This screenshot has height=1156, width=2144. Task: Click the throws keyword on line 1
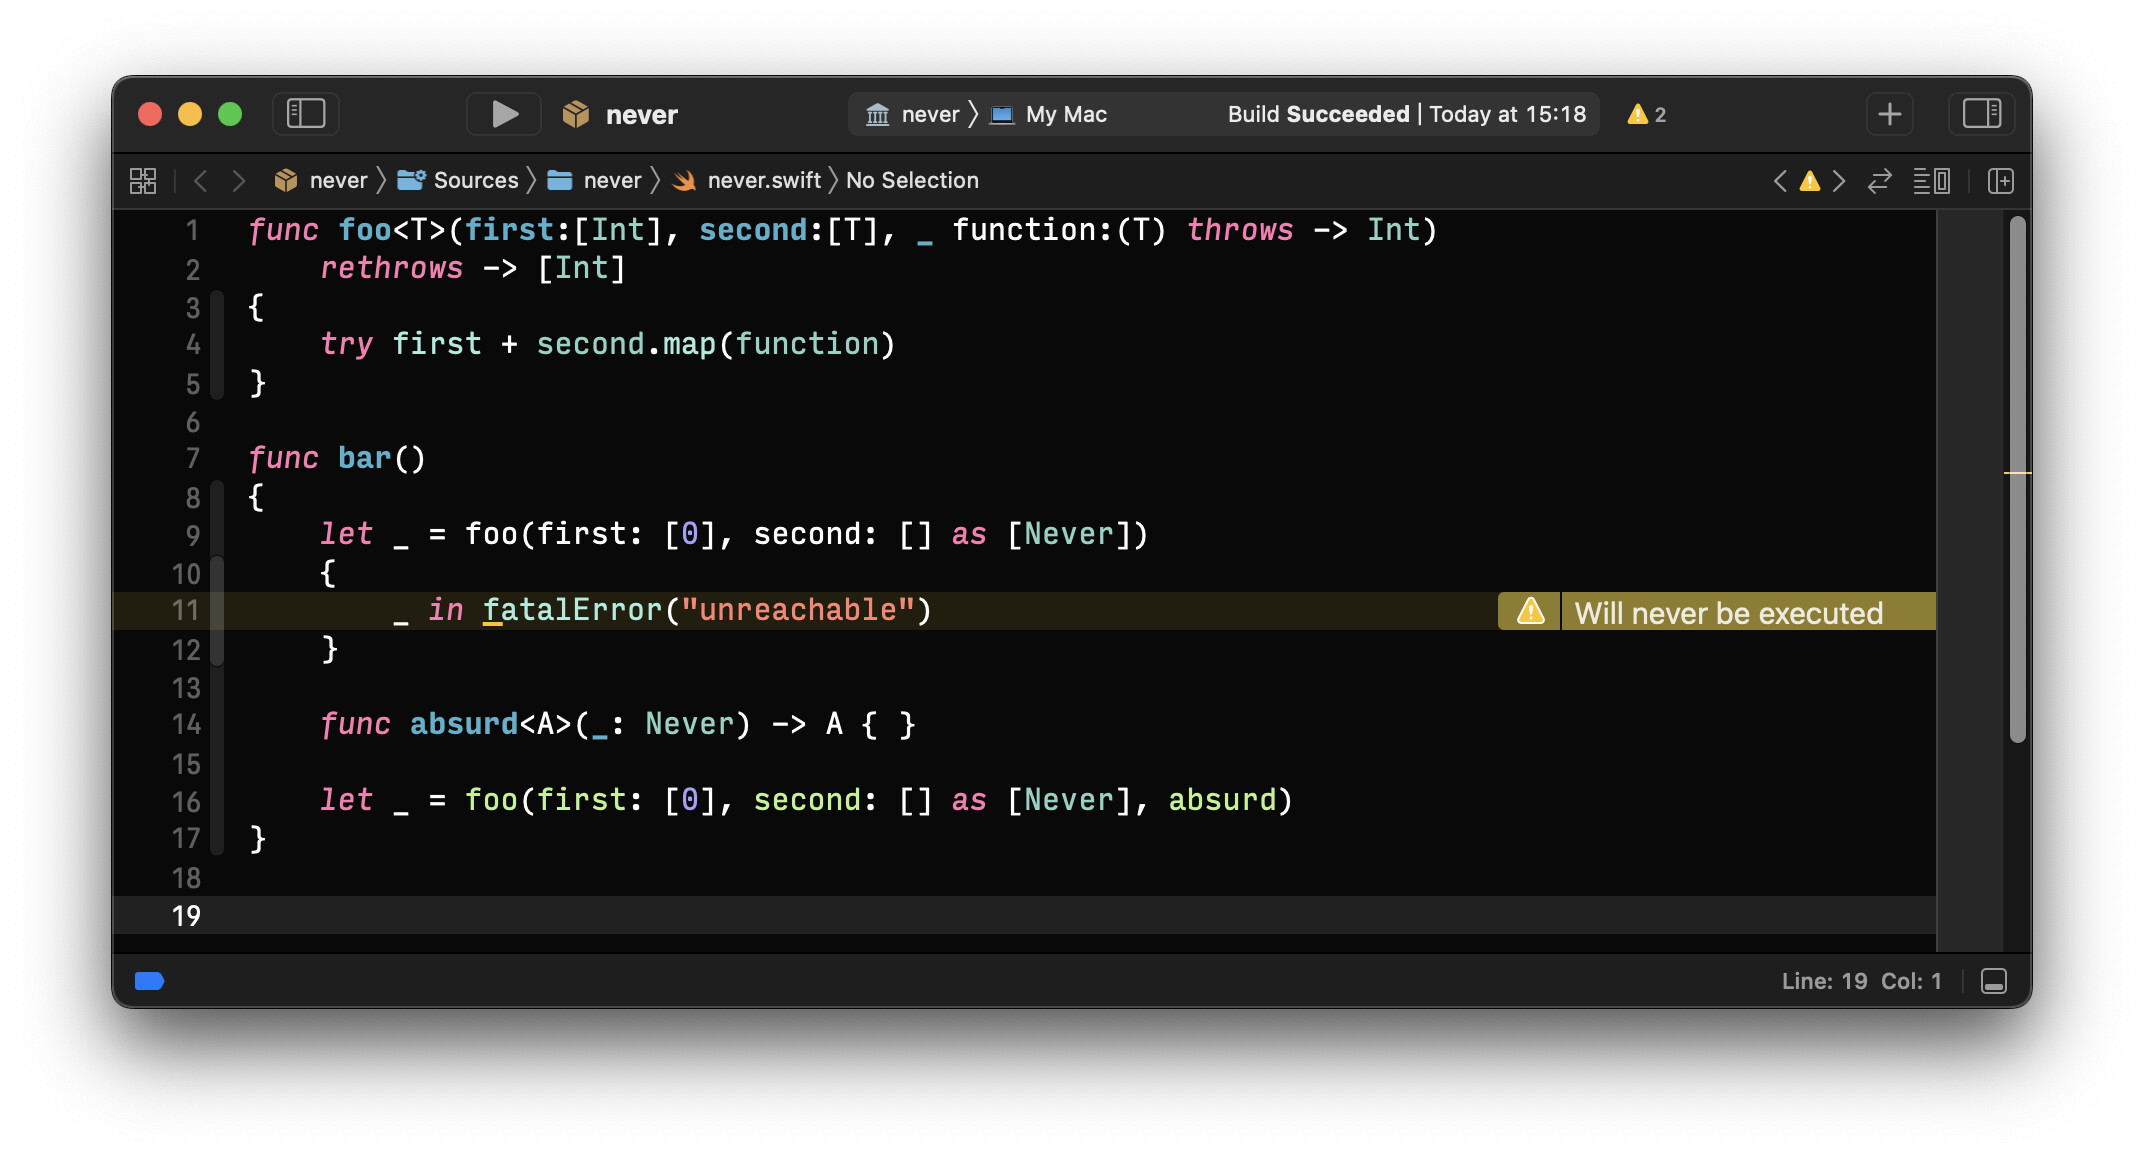[1240, 230]
